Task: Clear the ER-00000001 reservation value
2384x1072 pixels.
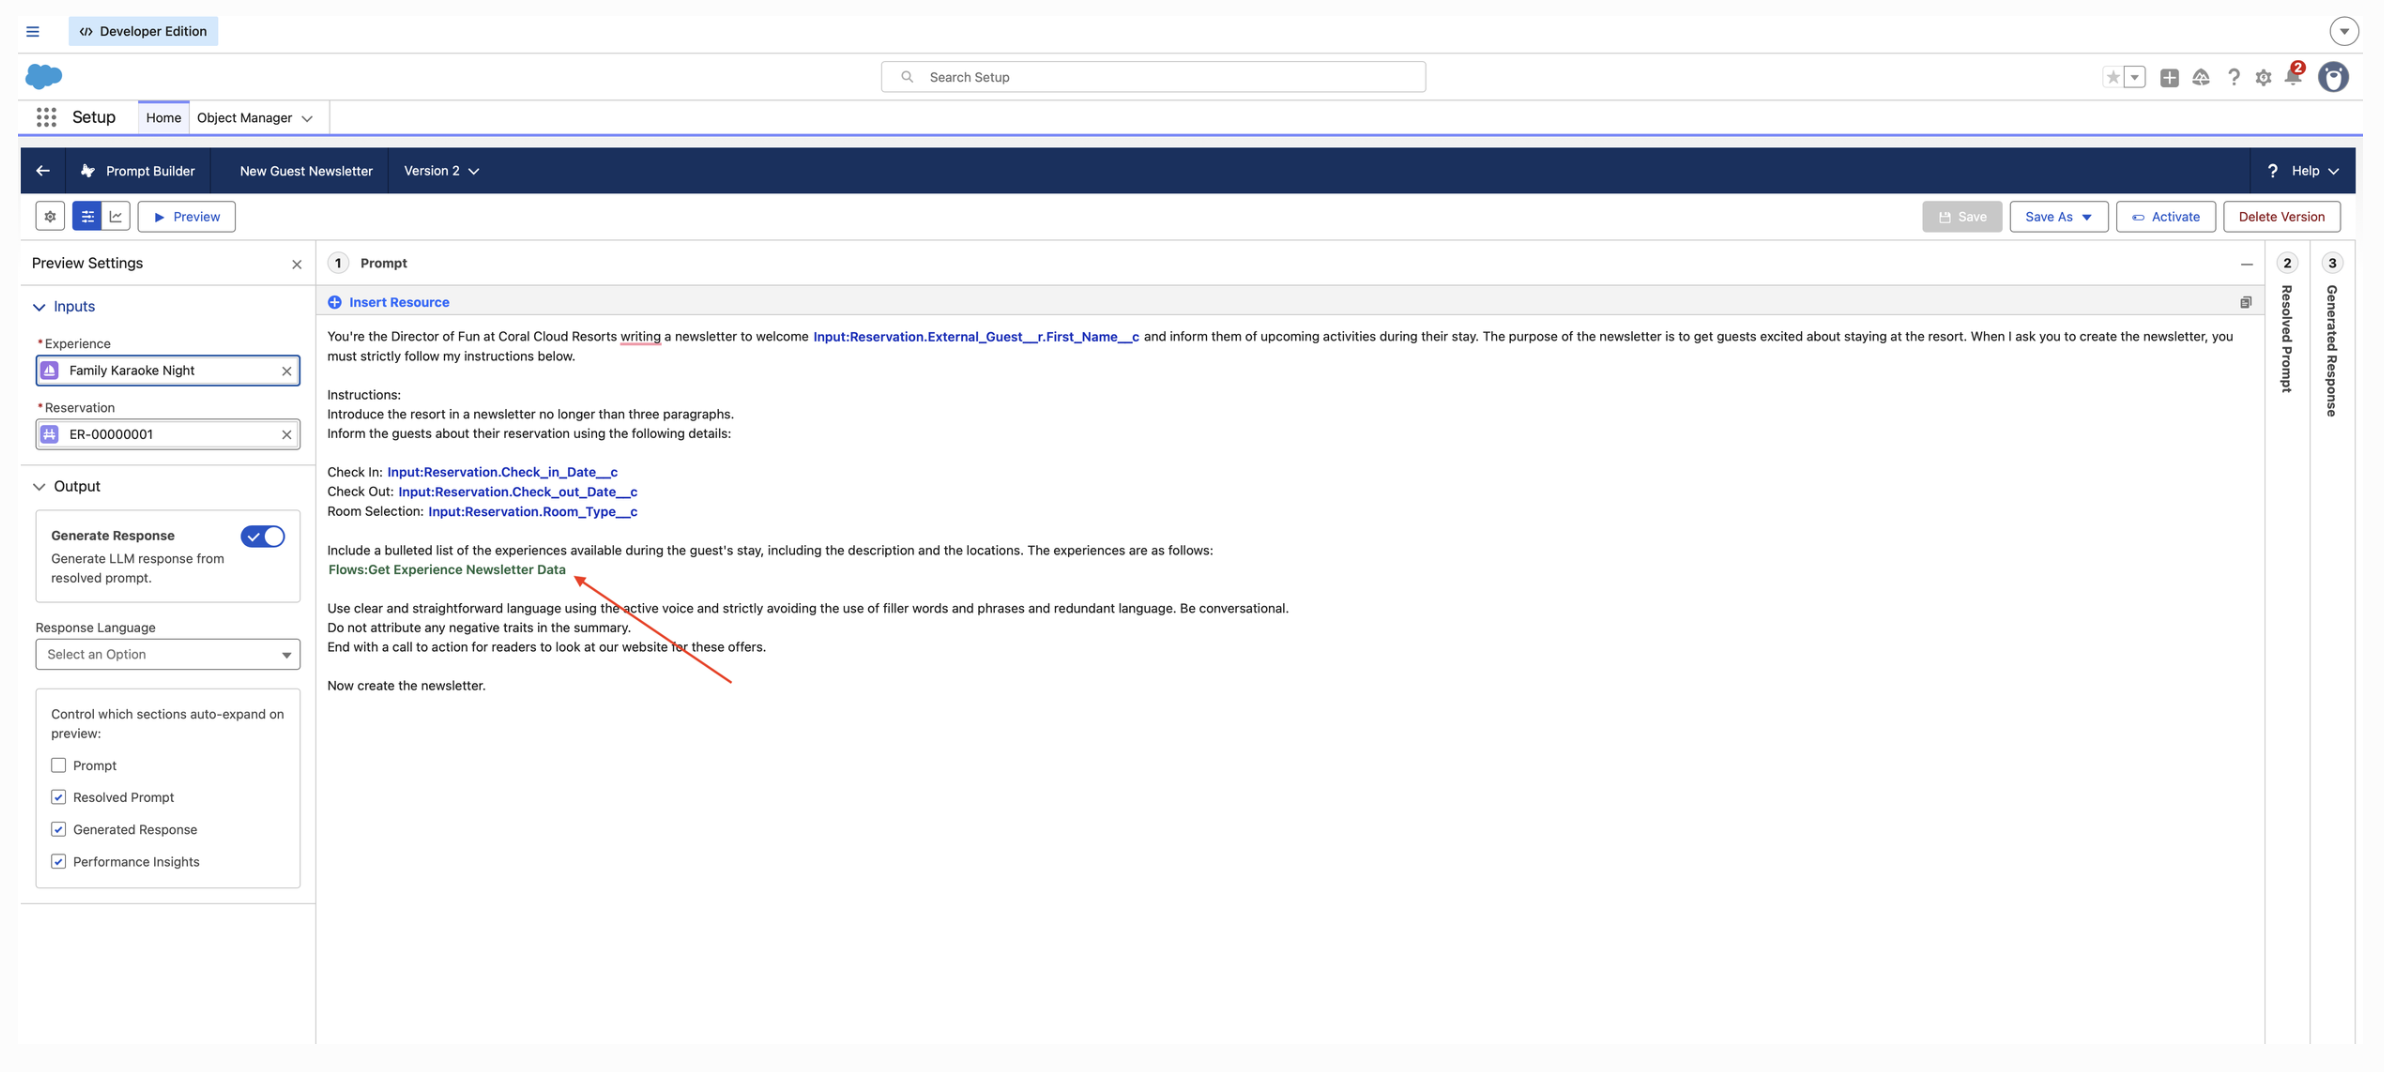Action: click(x=286, y=435)
